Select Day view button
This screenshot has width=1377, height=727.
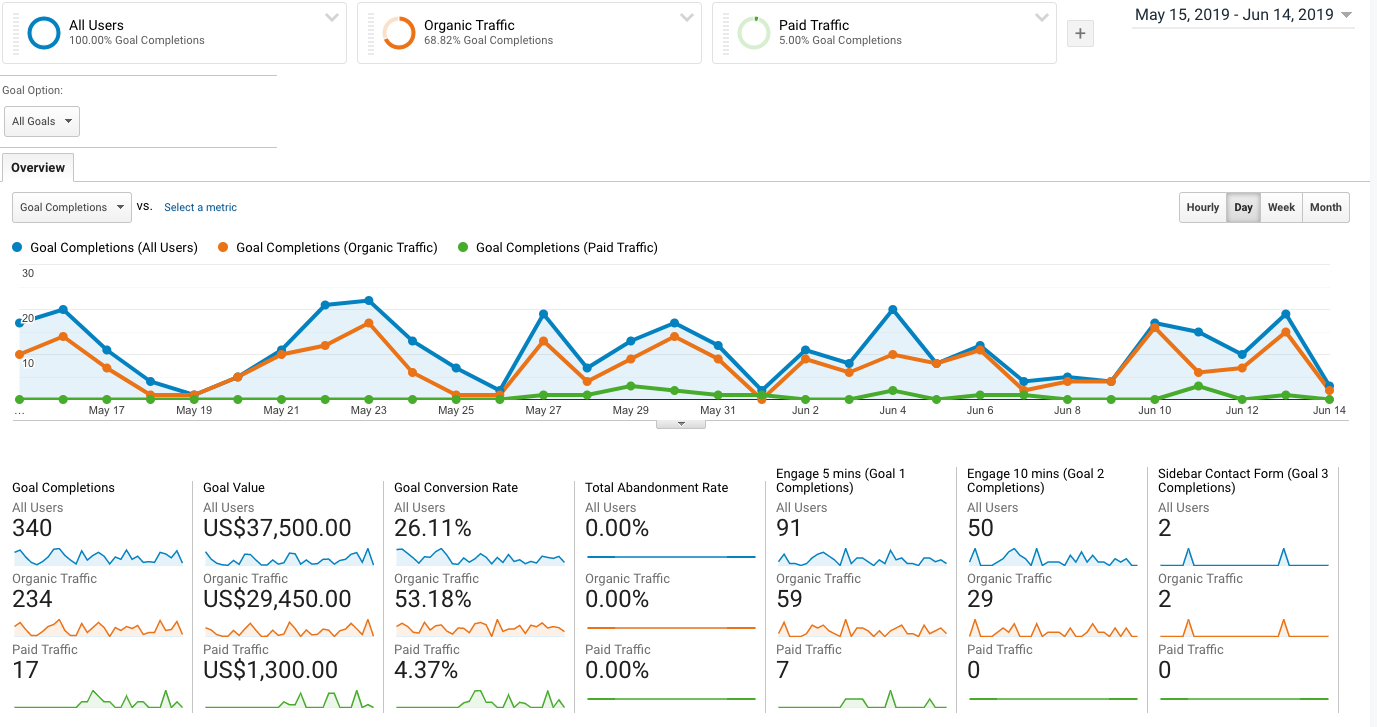pos(1243,207)
